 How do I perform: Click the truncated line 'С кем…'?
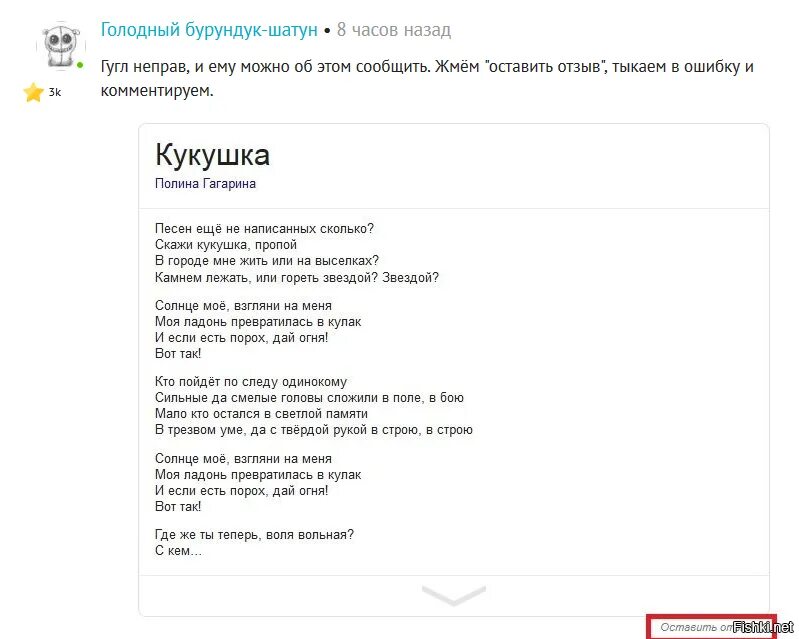point(178,550)
